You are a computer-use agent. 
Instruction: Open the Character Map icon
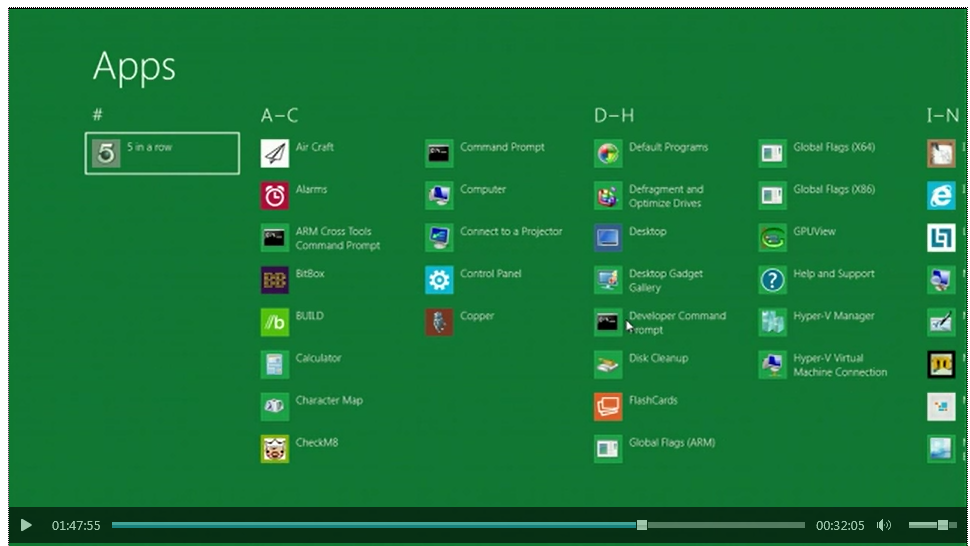275,407
